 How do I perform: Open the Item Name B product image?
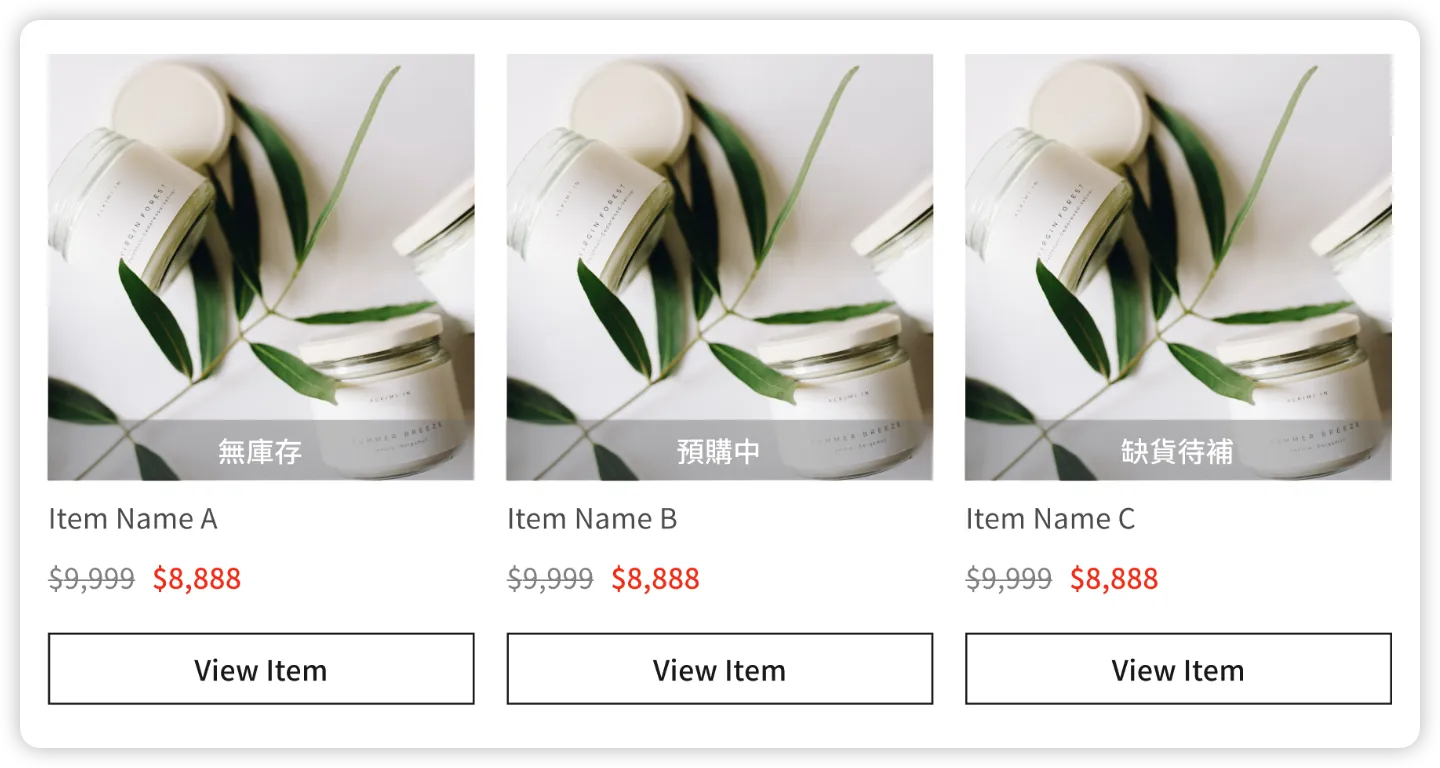coord(720,267)
